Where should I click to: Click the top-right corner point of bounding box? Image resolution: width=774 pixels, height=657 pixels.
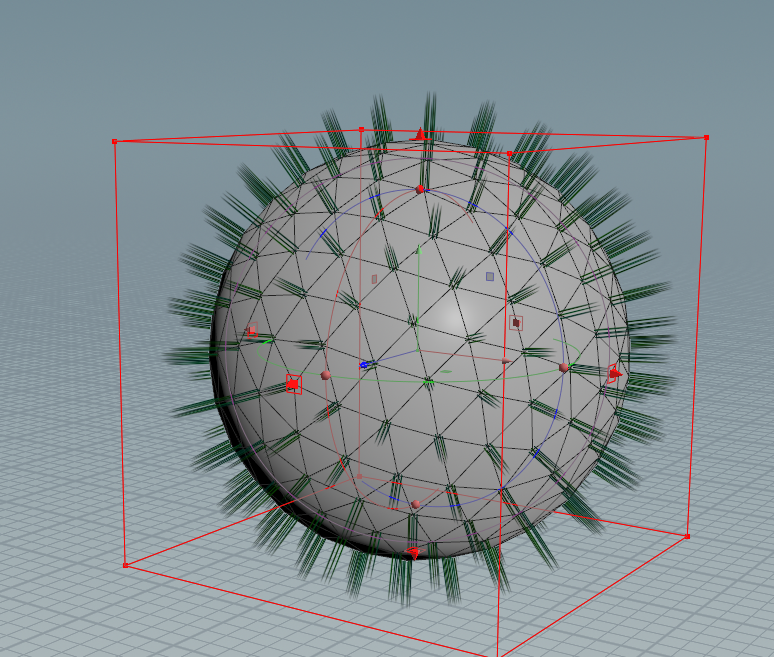tap(706, 137)
